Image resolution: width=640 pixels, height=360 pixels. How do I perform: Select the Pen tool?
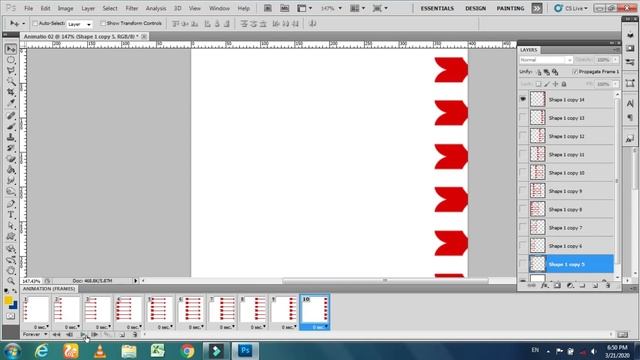pyautogui.click(x=11, y=204)
